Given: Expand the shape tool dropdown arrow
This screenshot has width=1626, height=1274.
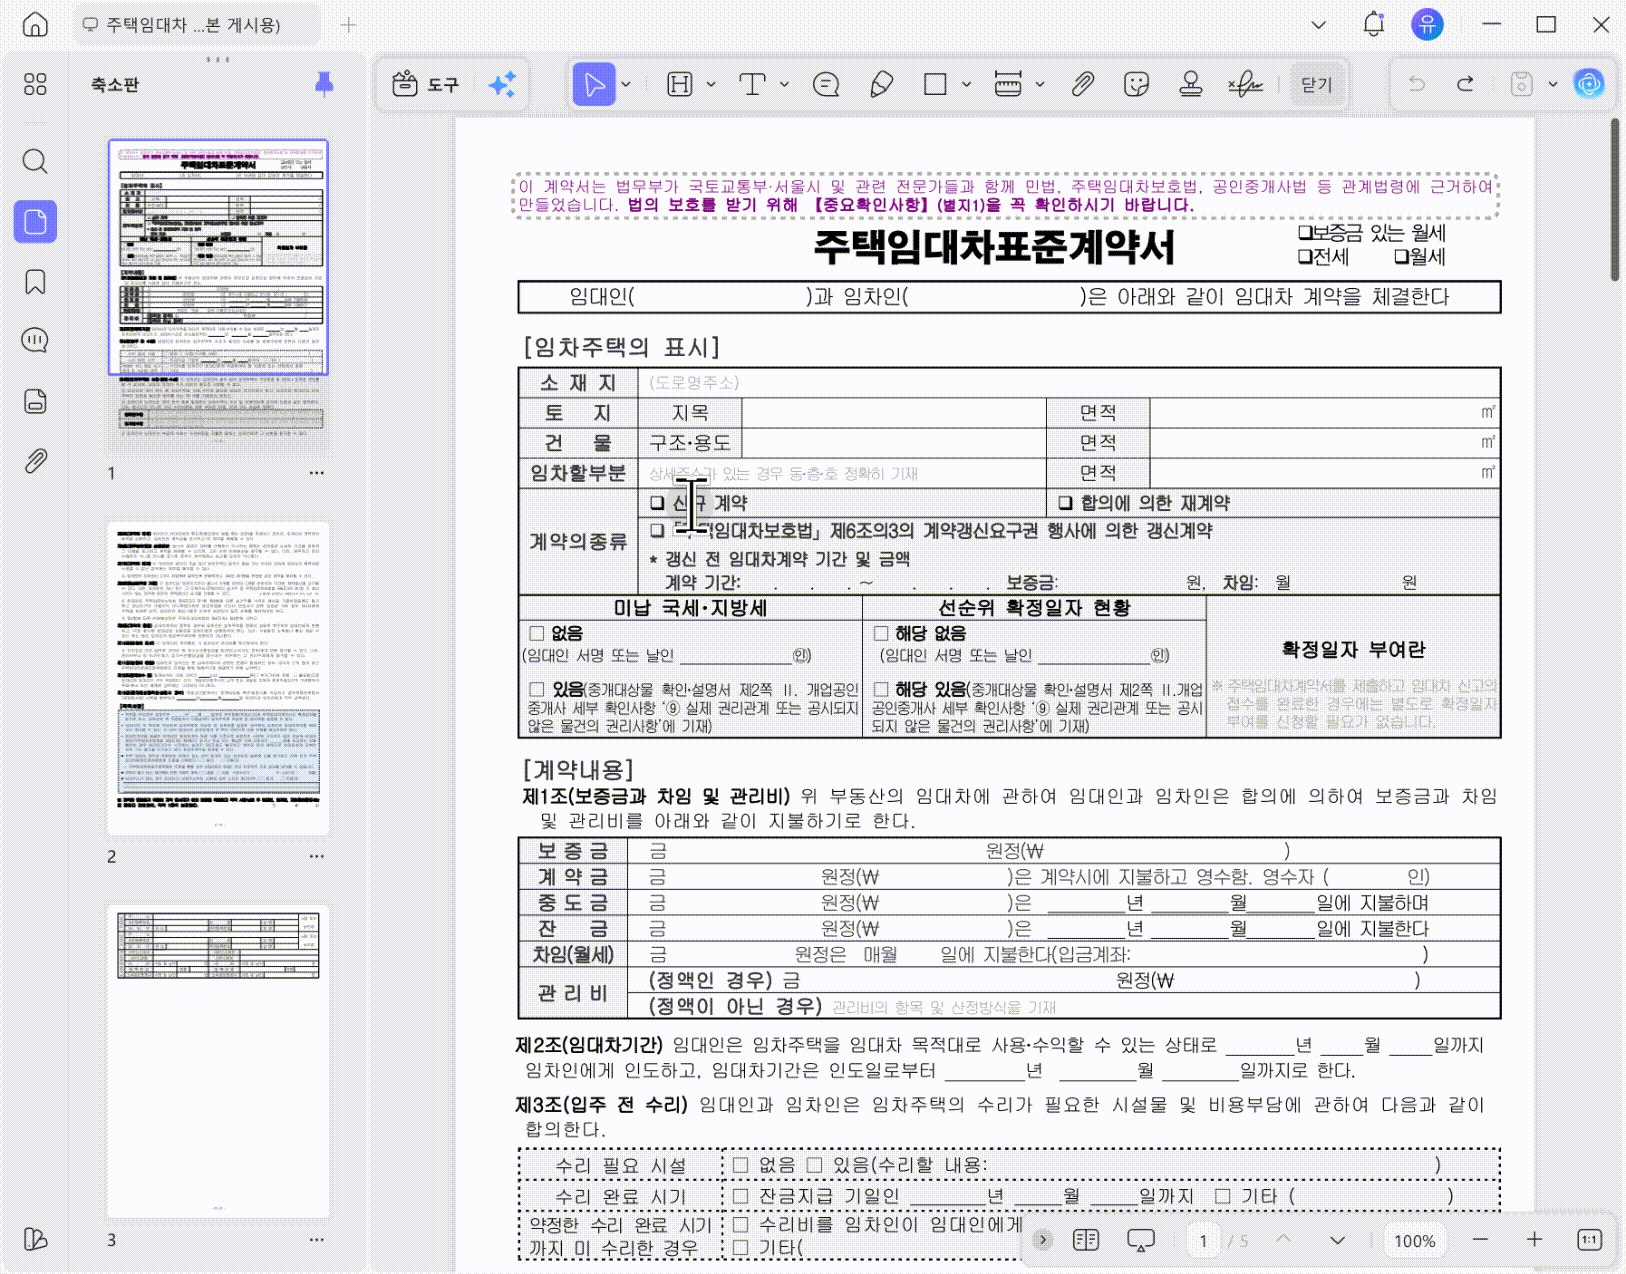Looking at the screenshot, I should point(966,84).
